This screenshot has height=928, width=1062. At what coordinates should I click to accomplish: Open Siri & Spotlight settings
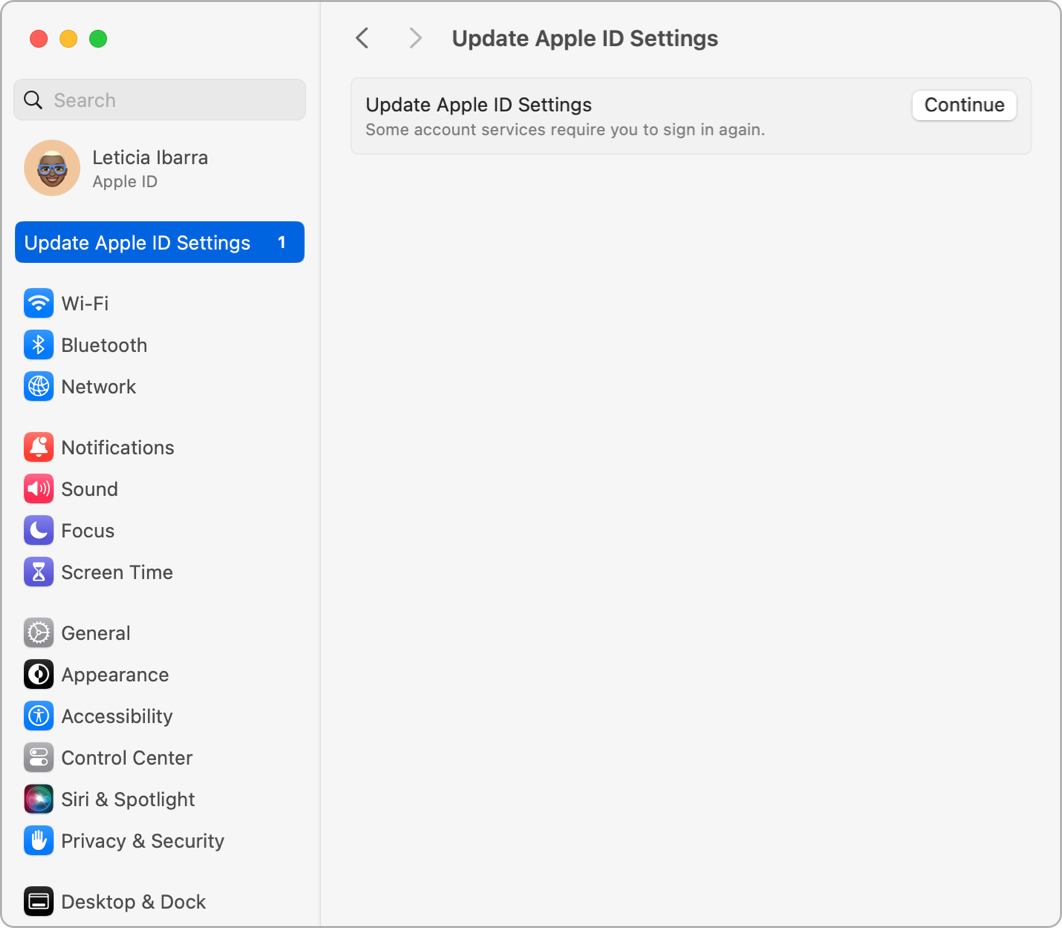(127, 800)
